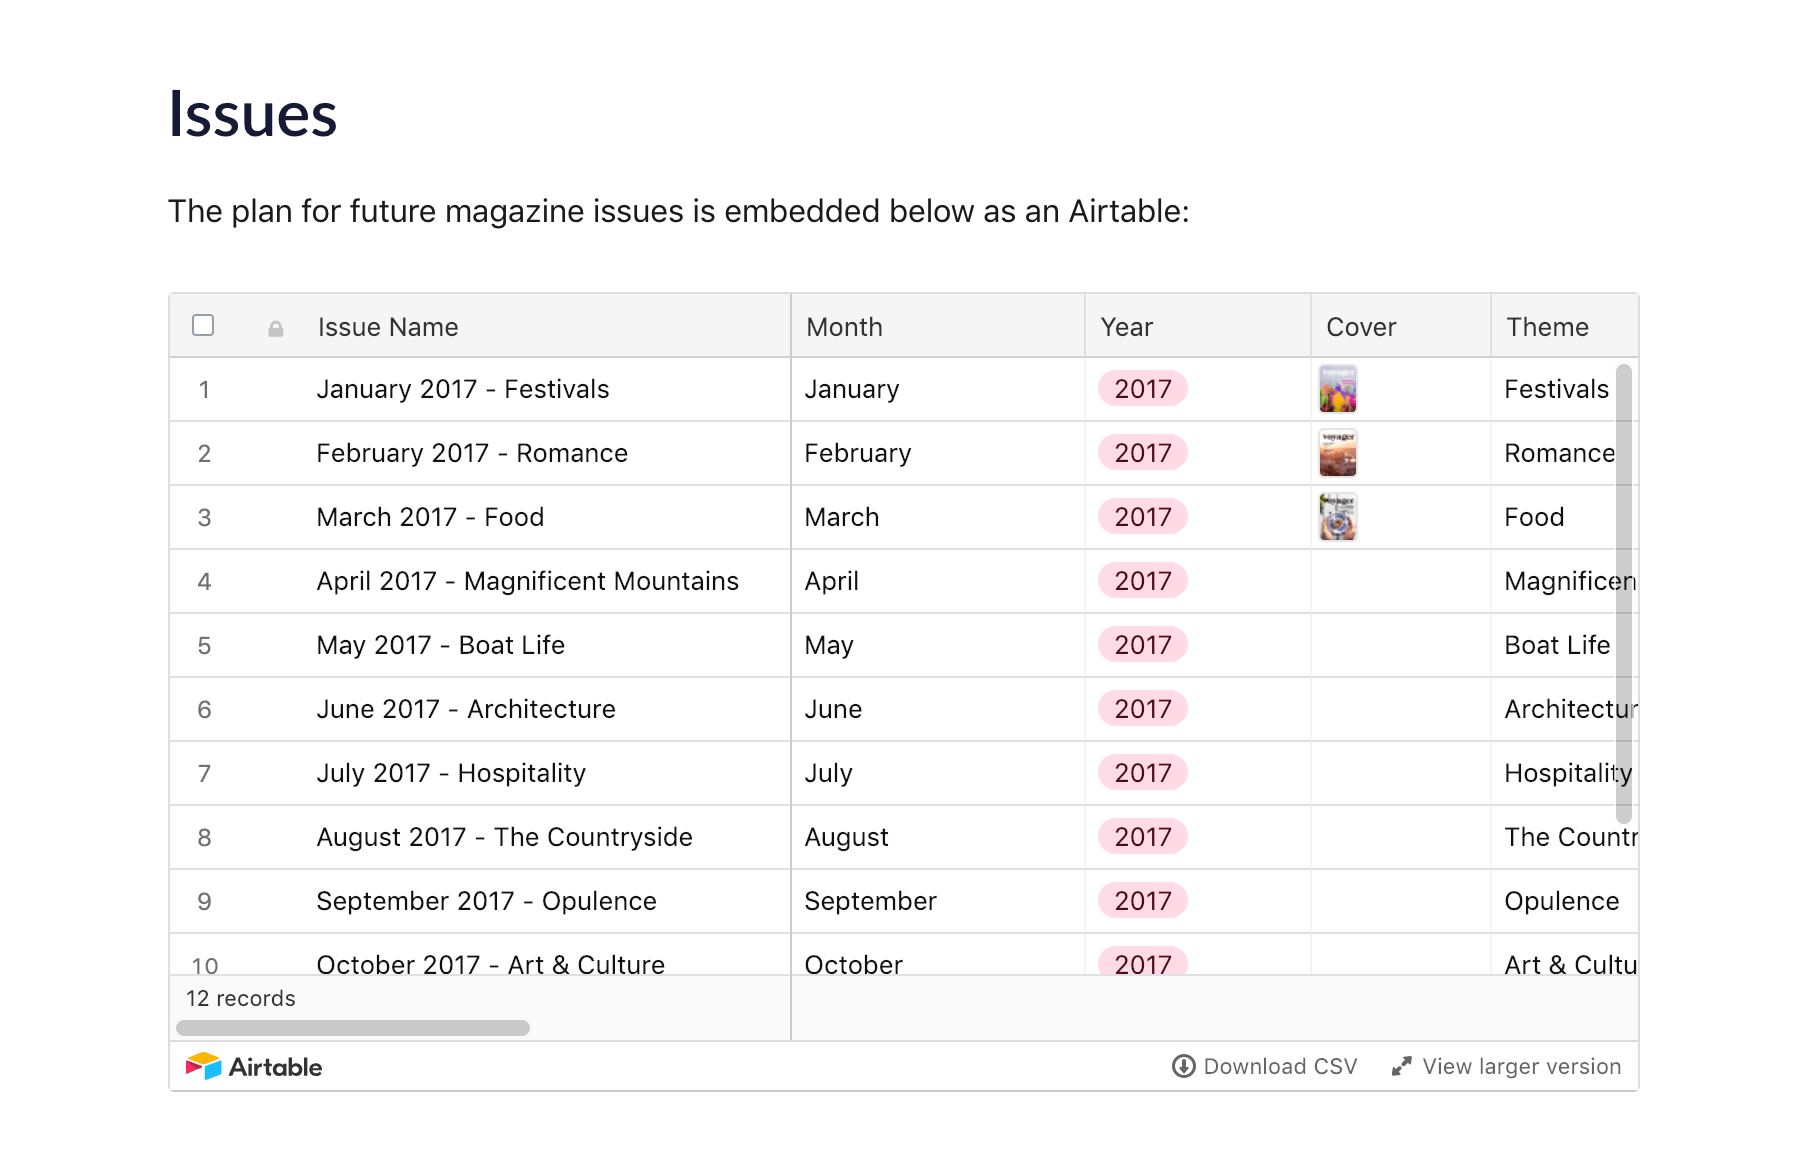Open the January 2017 Festivals cover image
Viewport: 1806px width, 1166px height.
pyautogui.click(x=1337, y=389)
